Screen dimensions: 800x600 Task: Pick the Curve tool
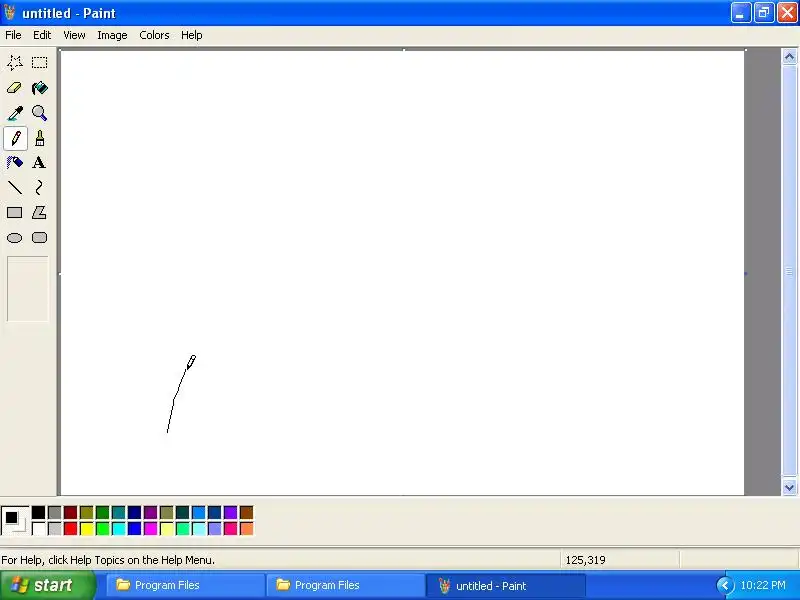pyautogui.click(x=39, y=188)
